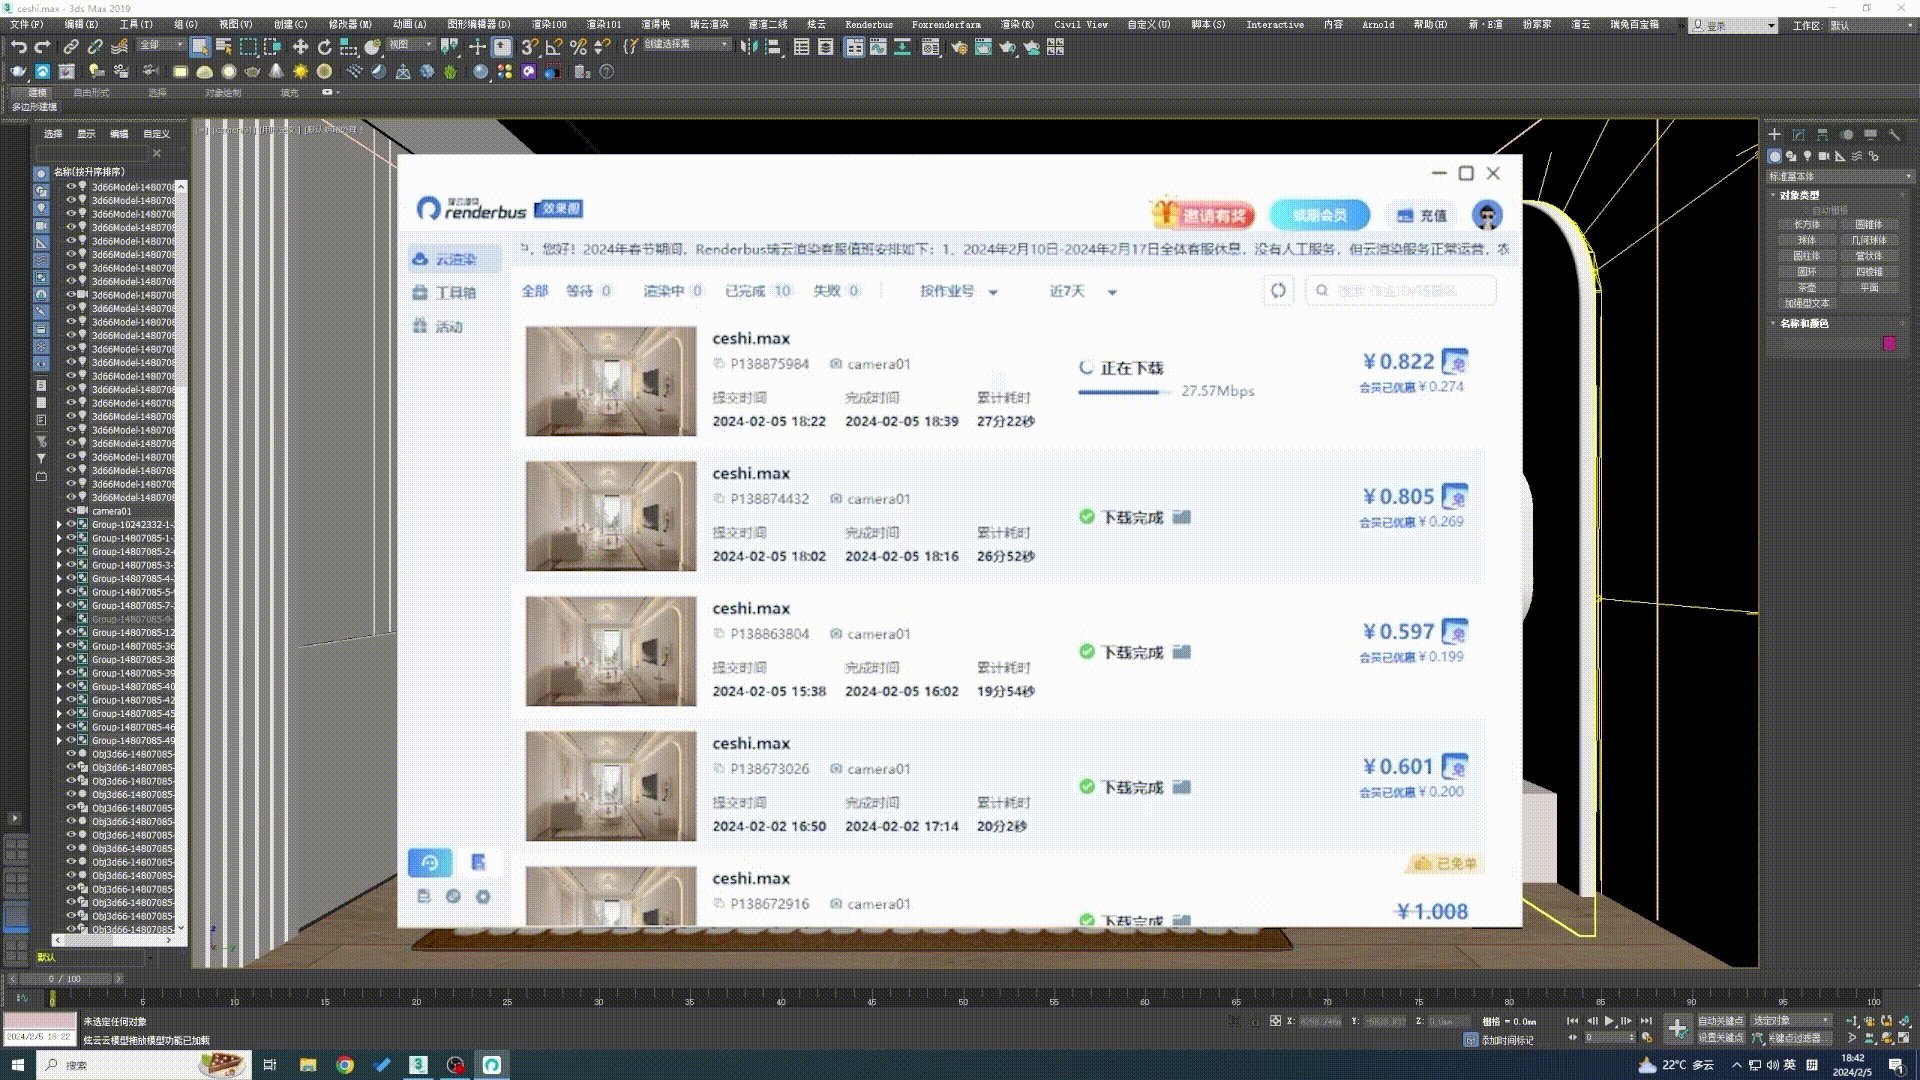Click the help question mark toolbar icon

click(x=606, y=72)
